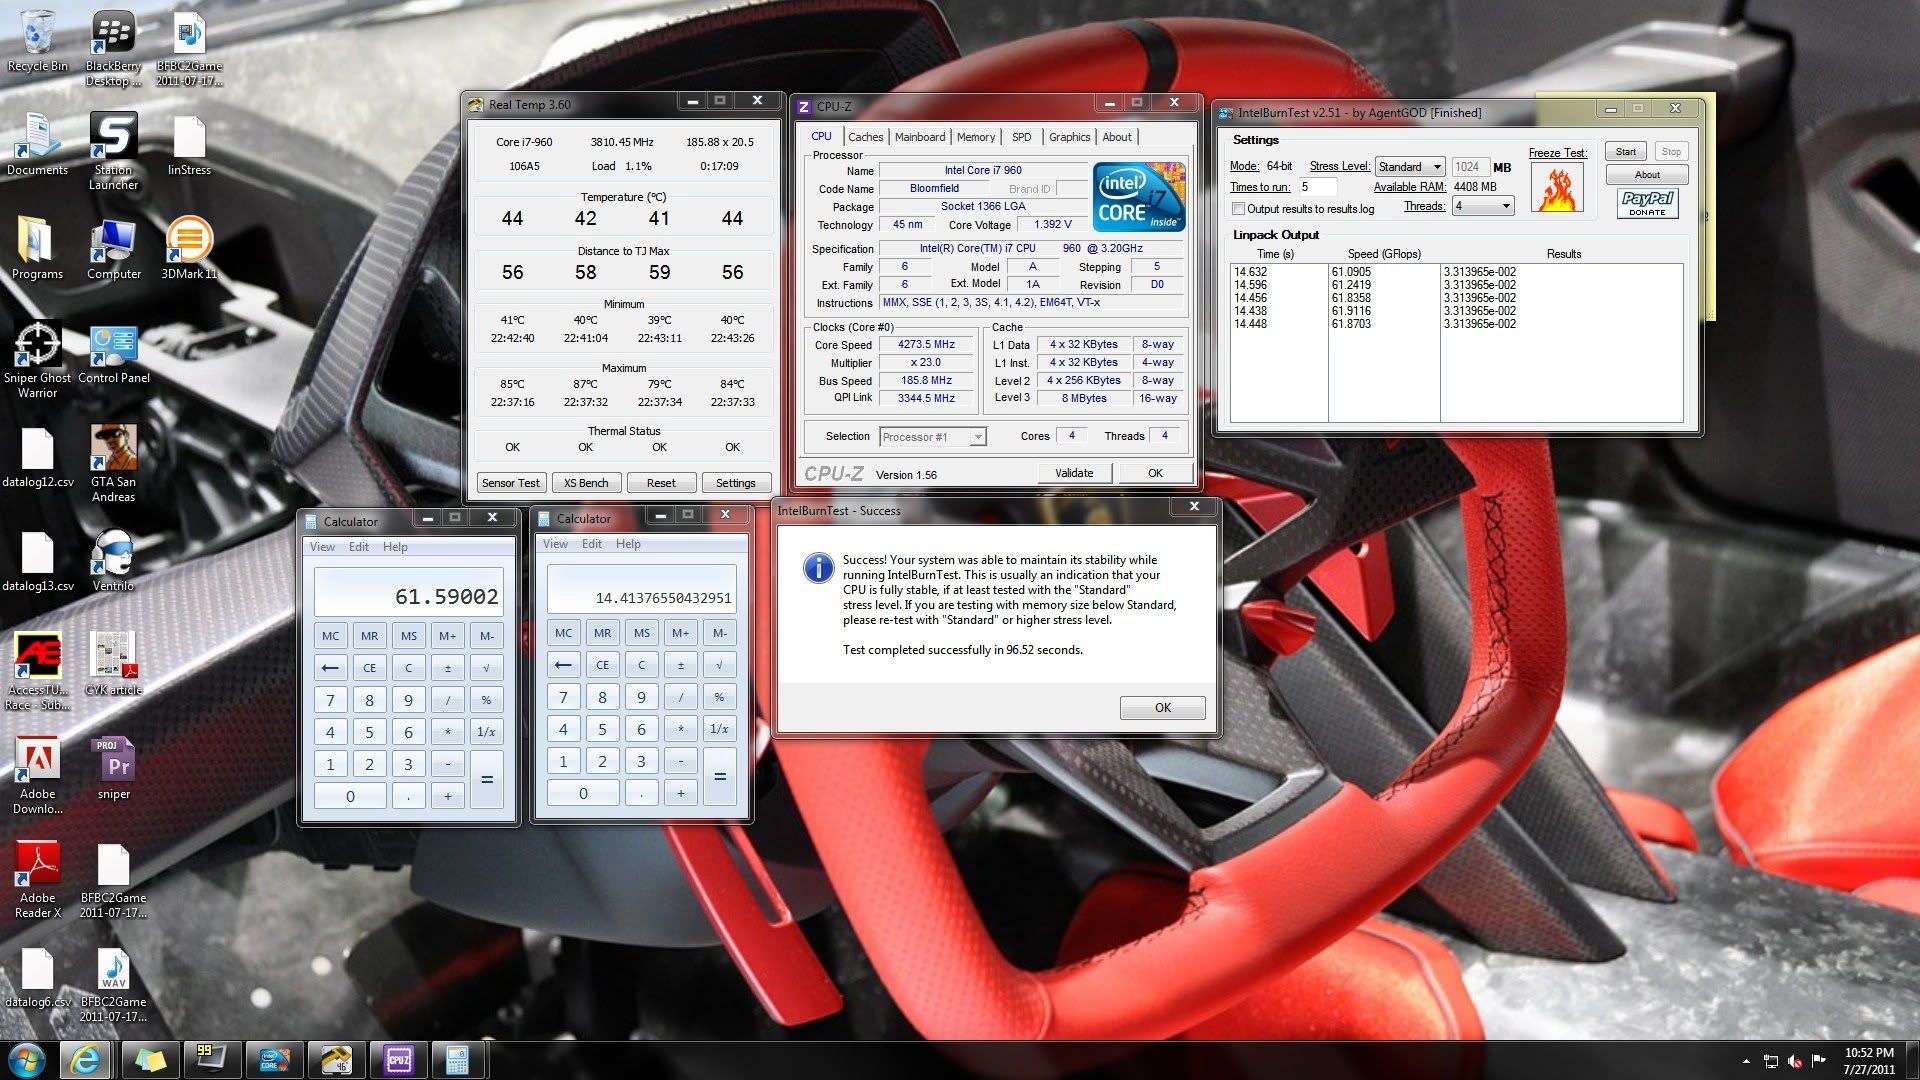1920x1080 pixels.
Task: Enable Output results to results.log
Action: [x=1238, y=209]
